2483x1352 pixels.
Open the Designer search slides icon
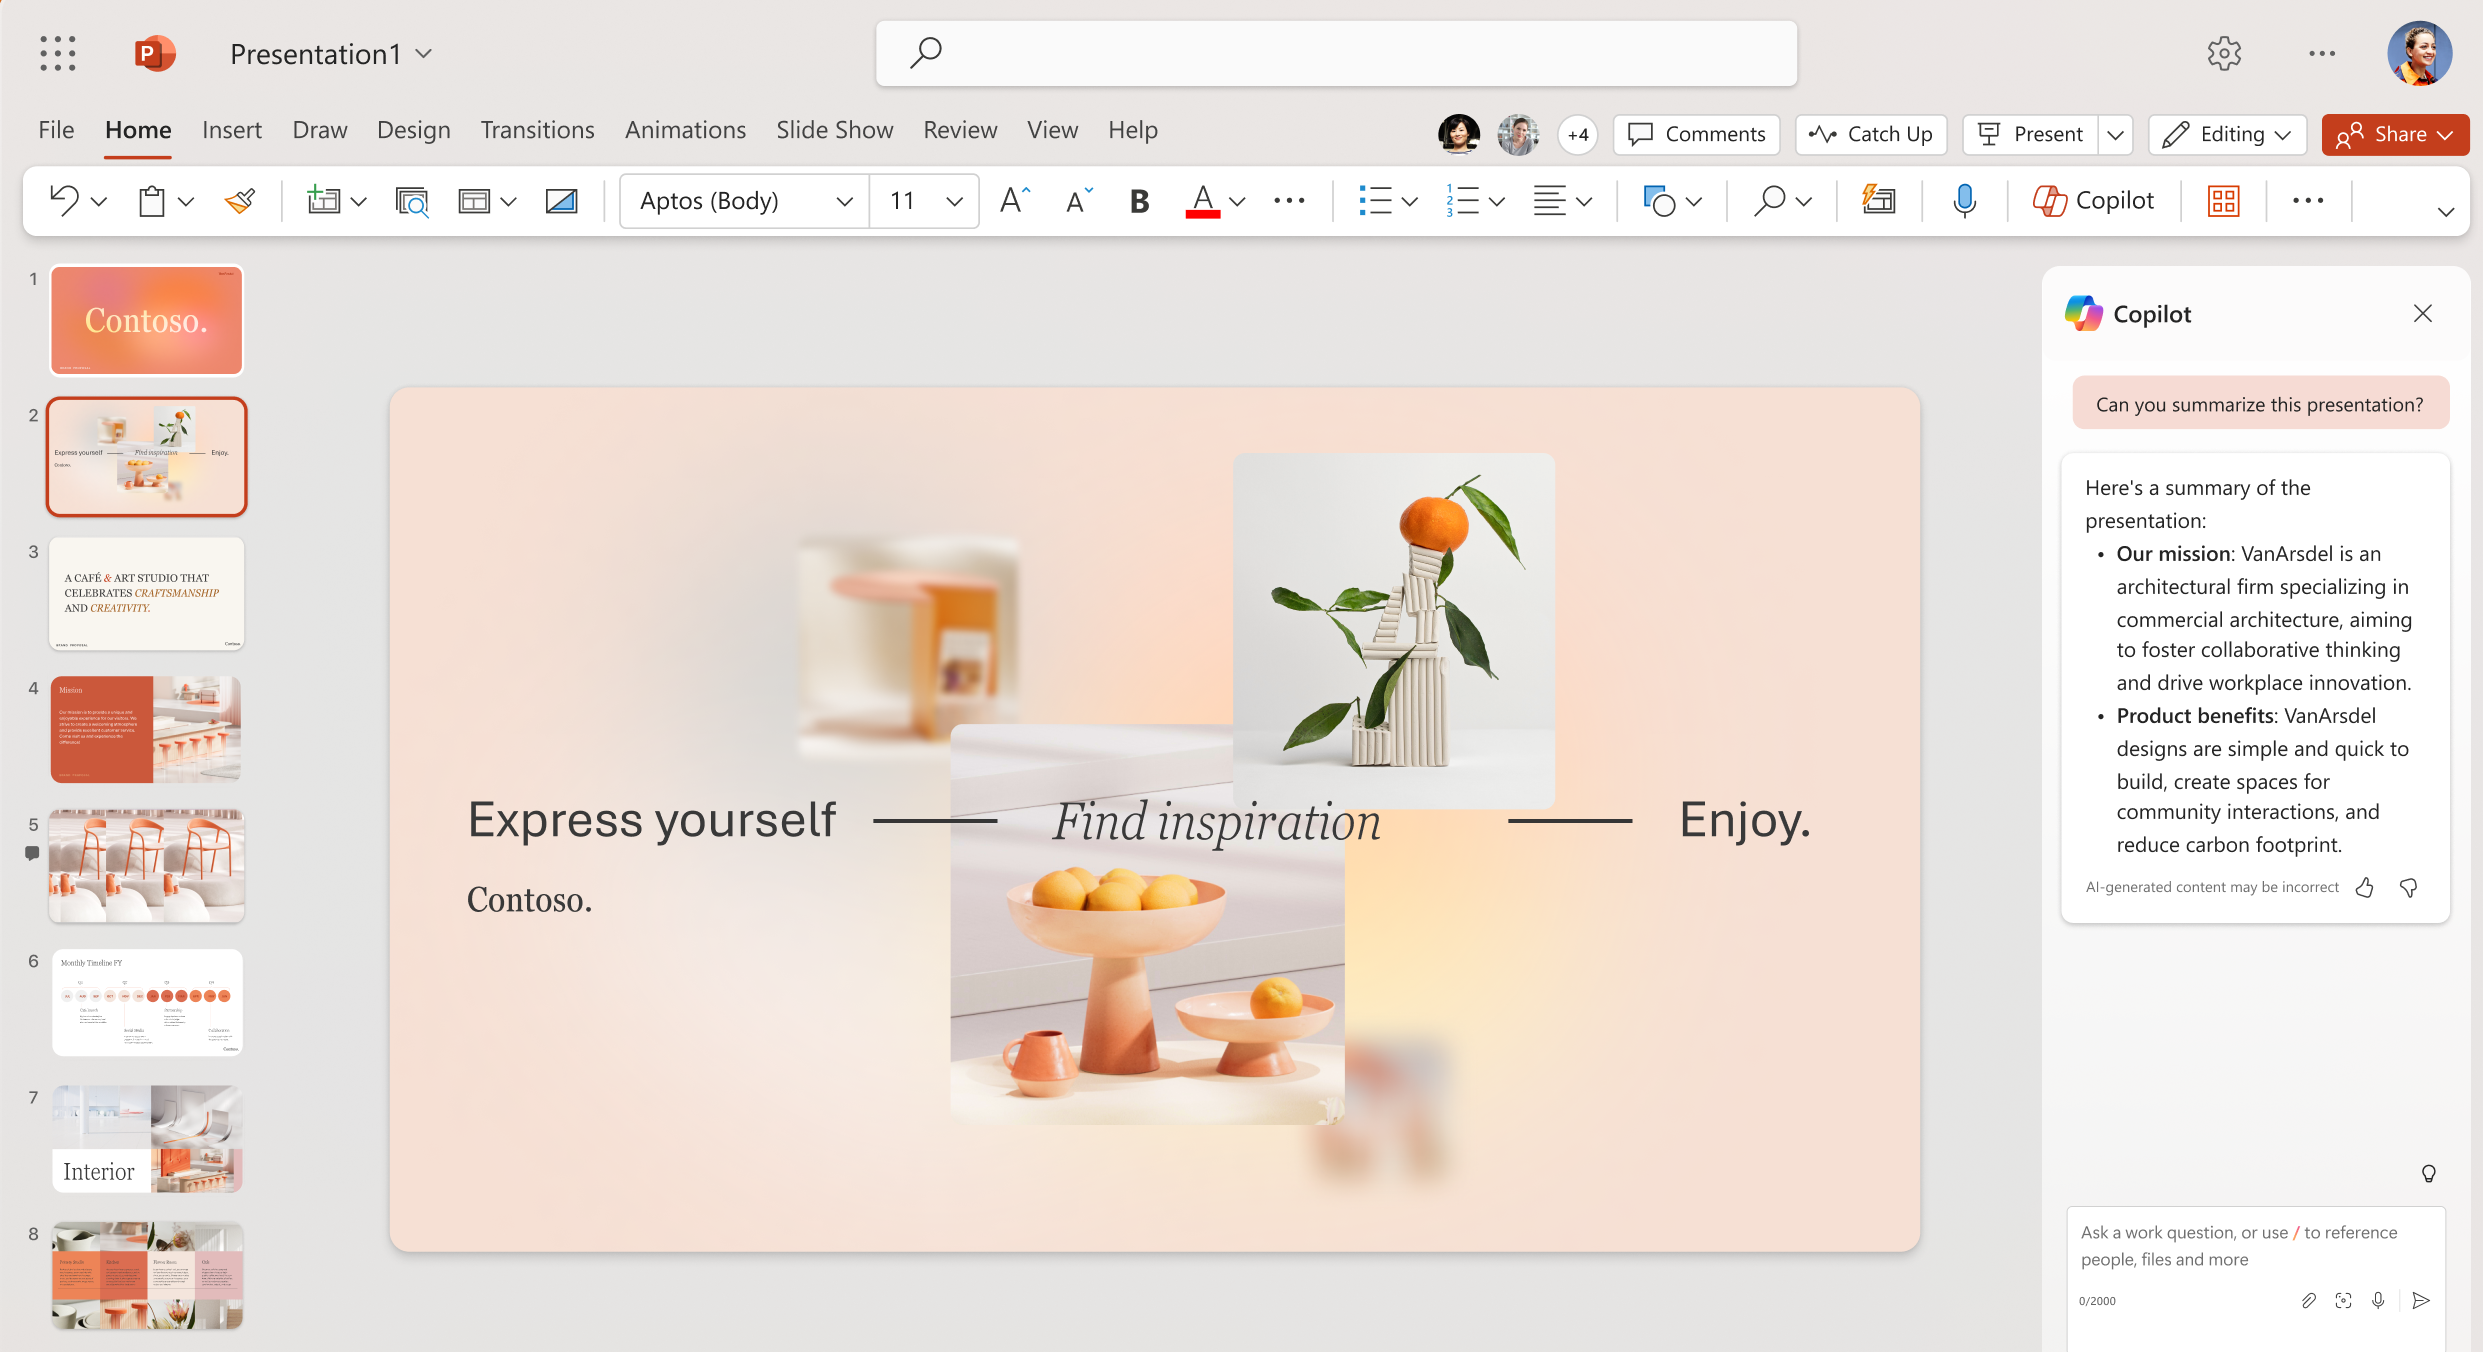(x=411, y=200)
